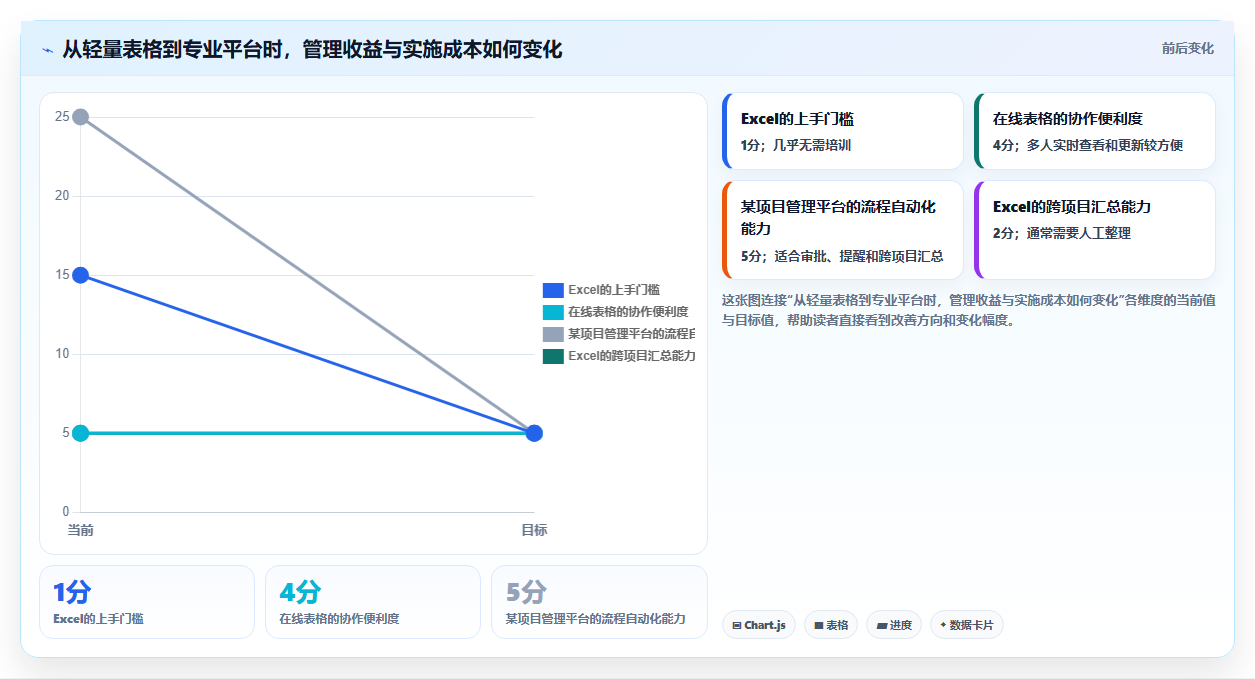The width and height of the screenshot is (1255, 679).
Task: Toggle the blue Excel的上手门槛 legend swatch
Action: pos(554,290)
